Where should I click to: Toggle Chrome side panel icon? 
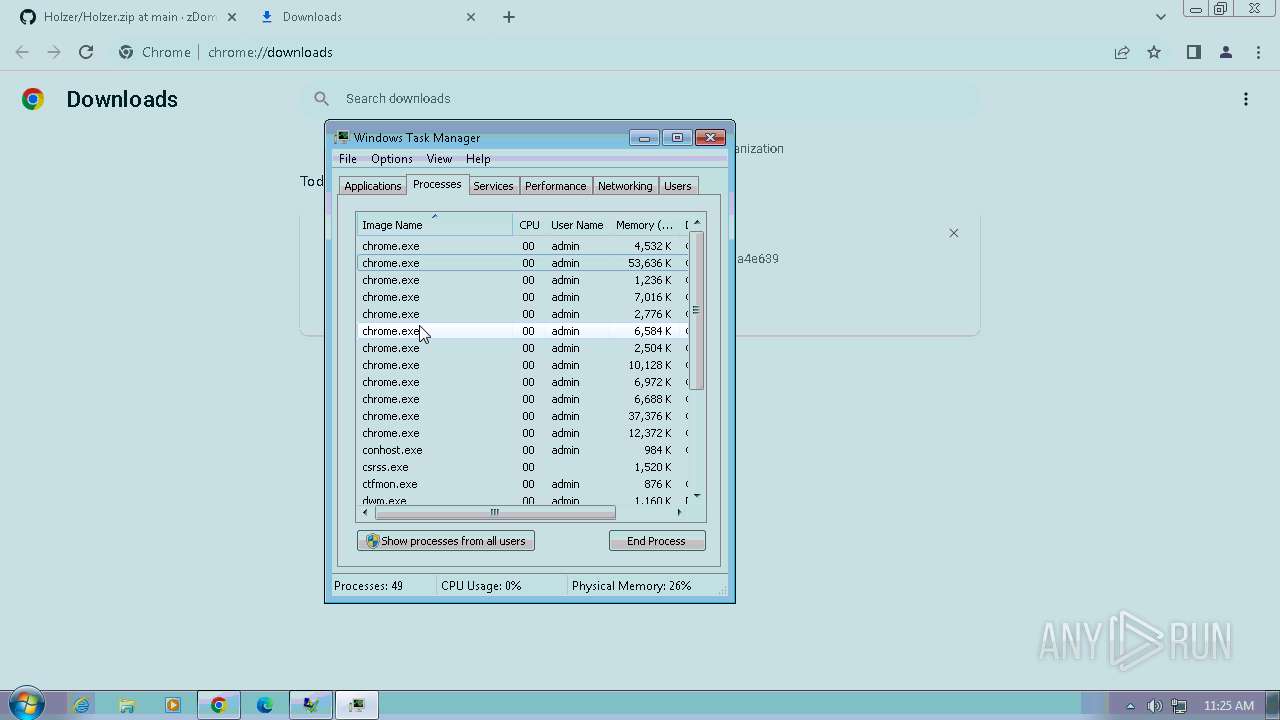click(1193, 53)
